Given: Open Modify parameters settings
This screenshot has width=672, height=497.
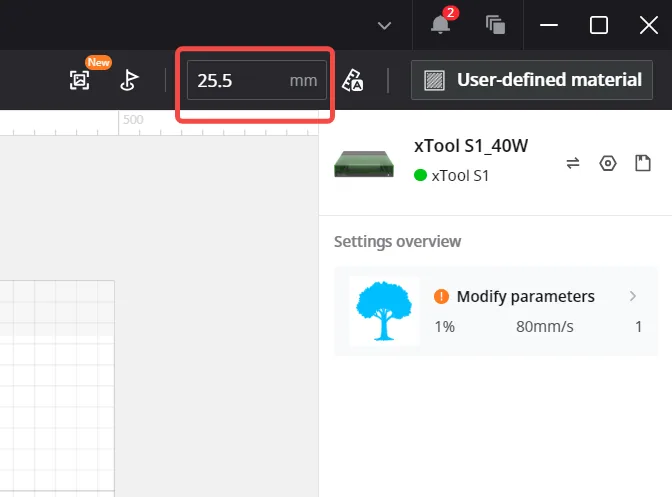Looking at the screenshot, I should [x=496, y=311].
